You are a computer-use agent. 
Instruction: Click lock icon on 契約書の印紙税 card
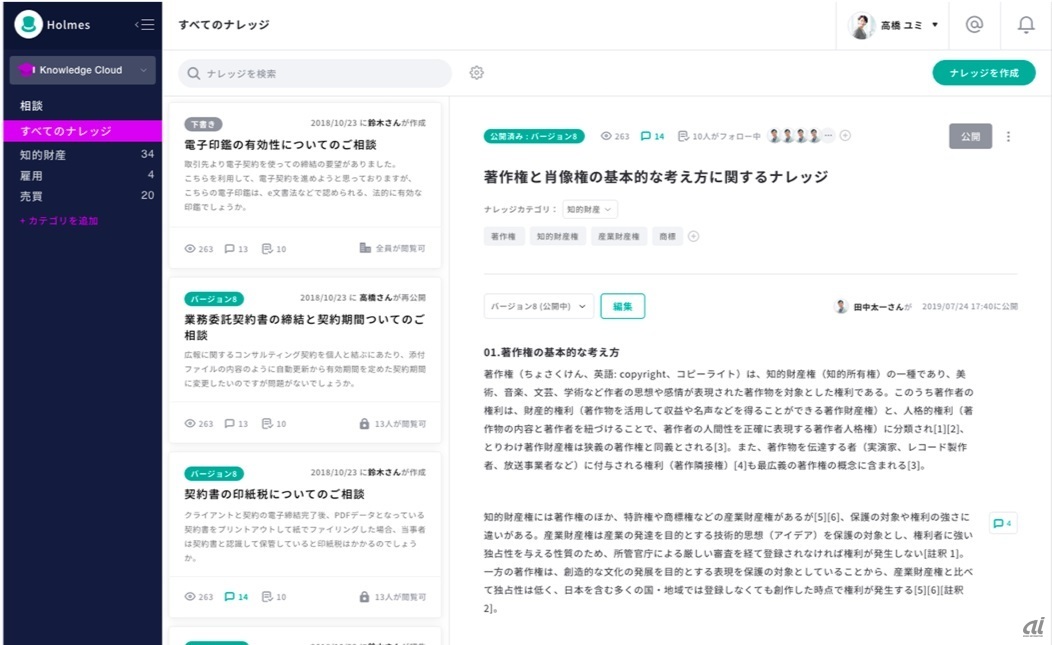coord(364,597)
